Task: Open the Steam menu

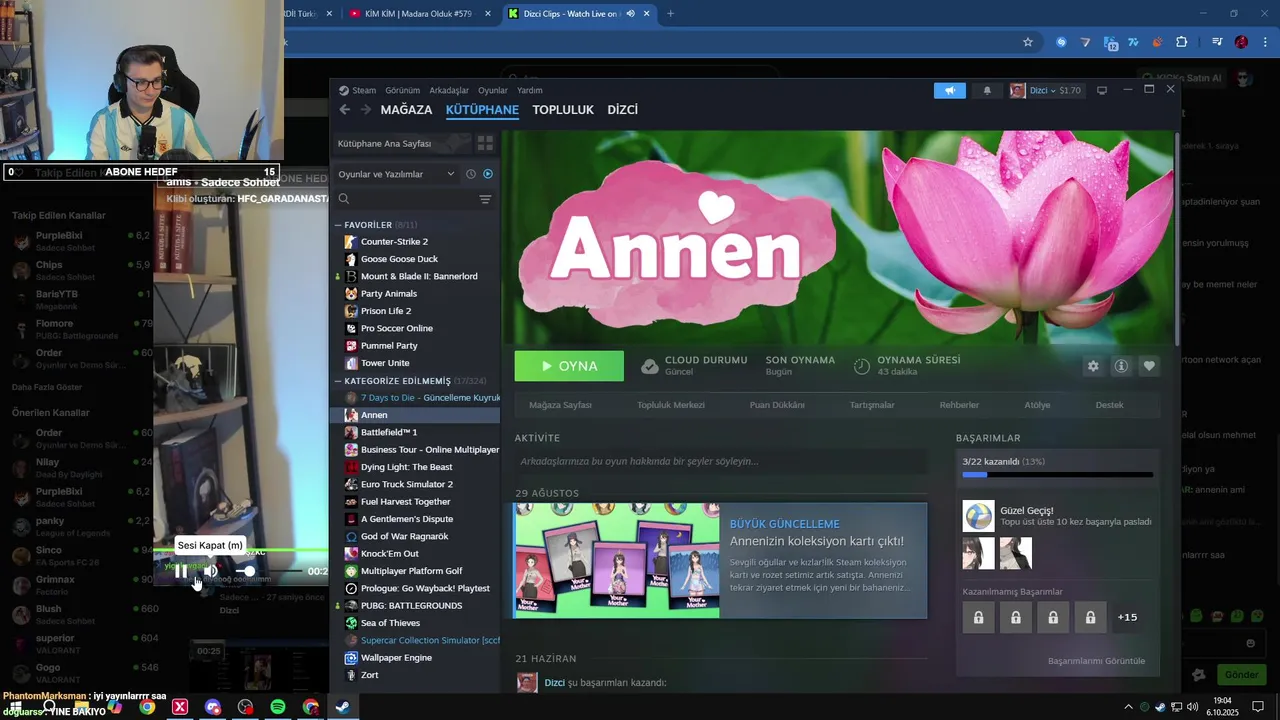Action: click(x=357, y=90)
